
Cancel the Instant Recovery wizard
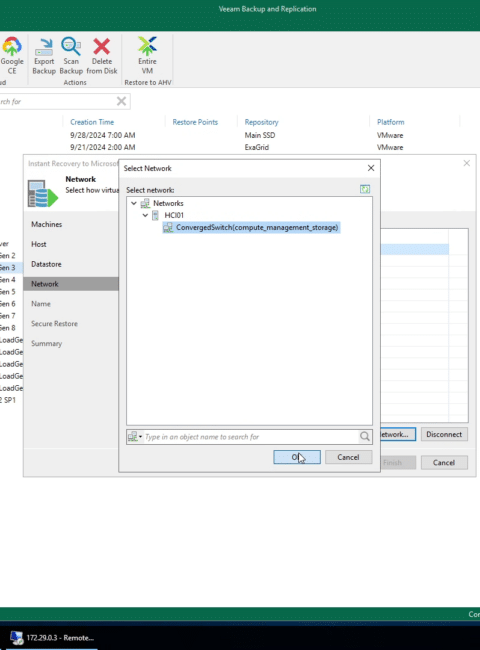pyautogui.click(x=444, y=462)
